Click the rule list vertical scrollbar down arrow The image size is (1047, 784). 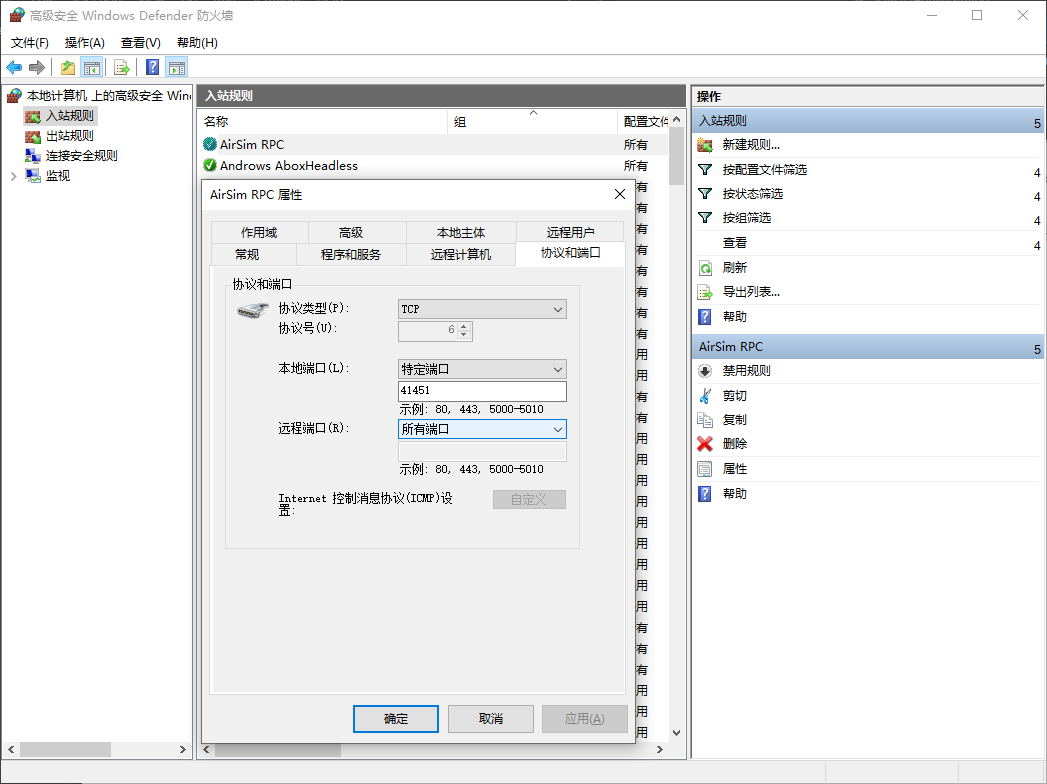coord(676,733)
